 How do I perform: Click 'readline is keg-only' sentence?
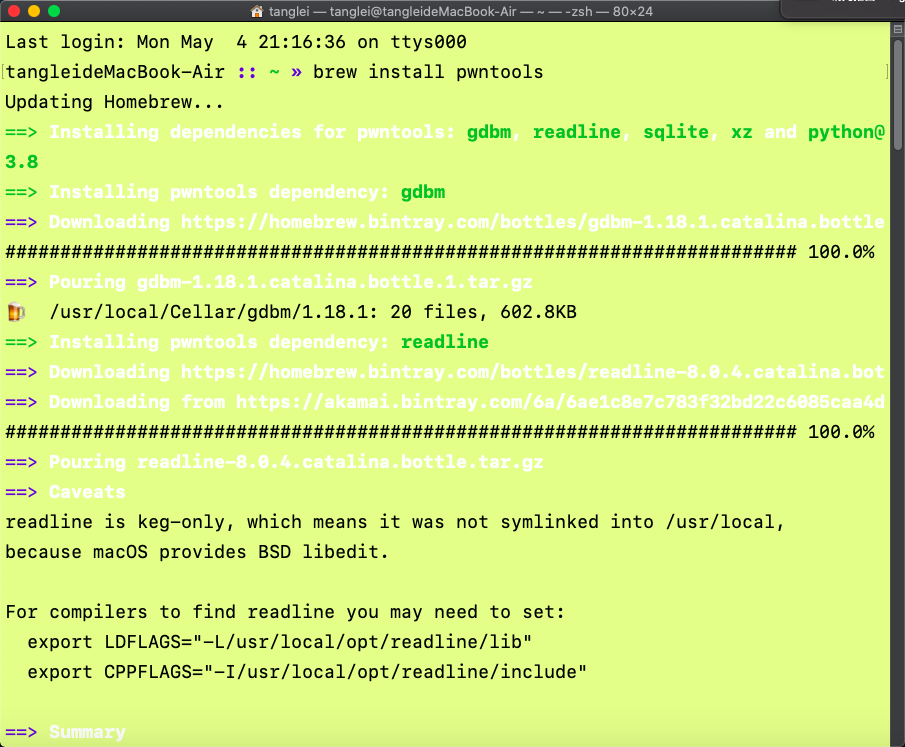tap(395, 522)
